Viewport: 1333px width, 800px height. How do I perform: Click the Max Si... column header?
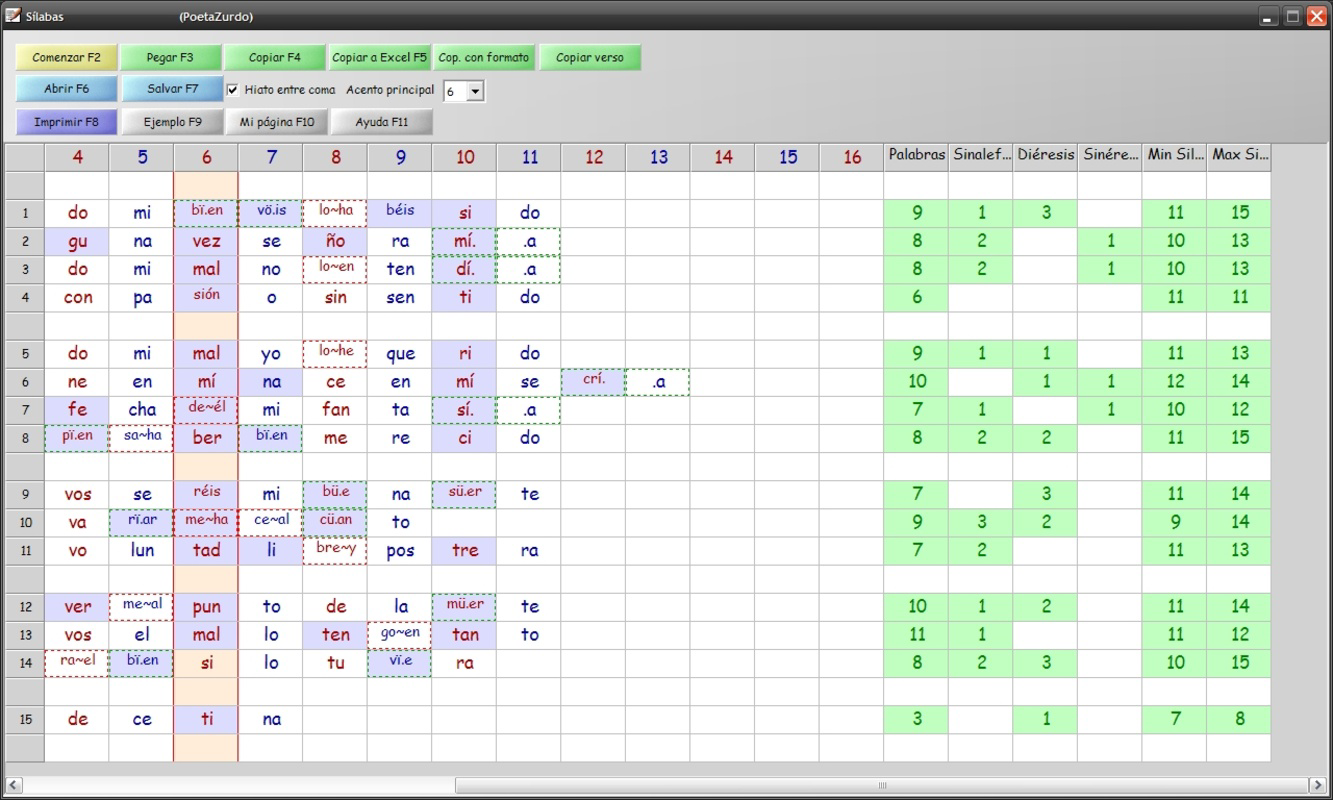[x=1239, y=155]
